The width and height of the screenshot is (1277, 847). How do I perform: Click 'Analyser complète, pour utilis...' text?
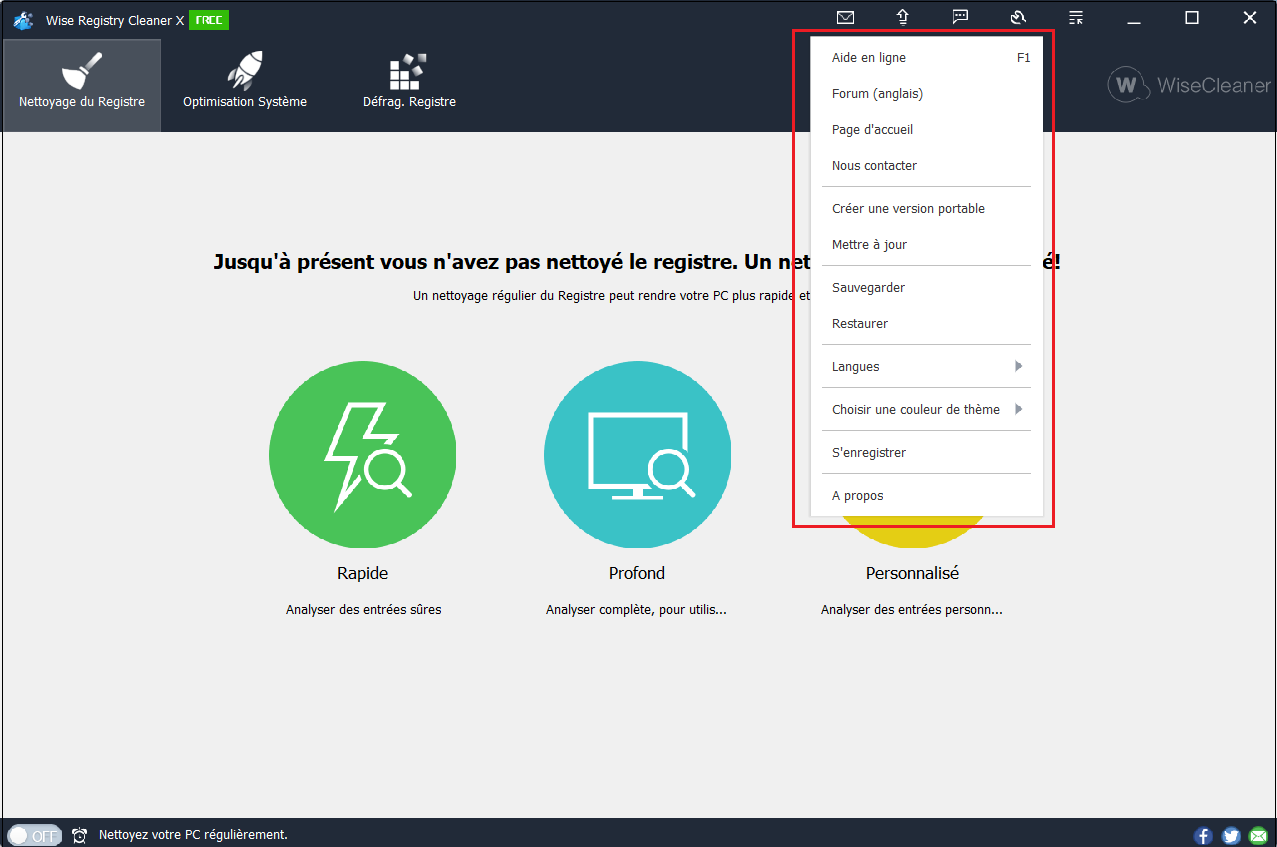tap(636, 610)
